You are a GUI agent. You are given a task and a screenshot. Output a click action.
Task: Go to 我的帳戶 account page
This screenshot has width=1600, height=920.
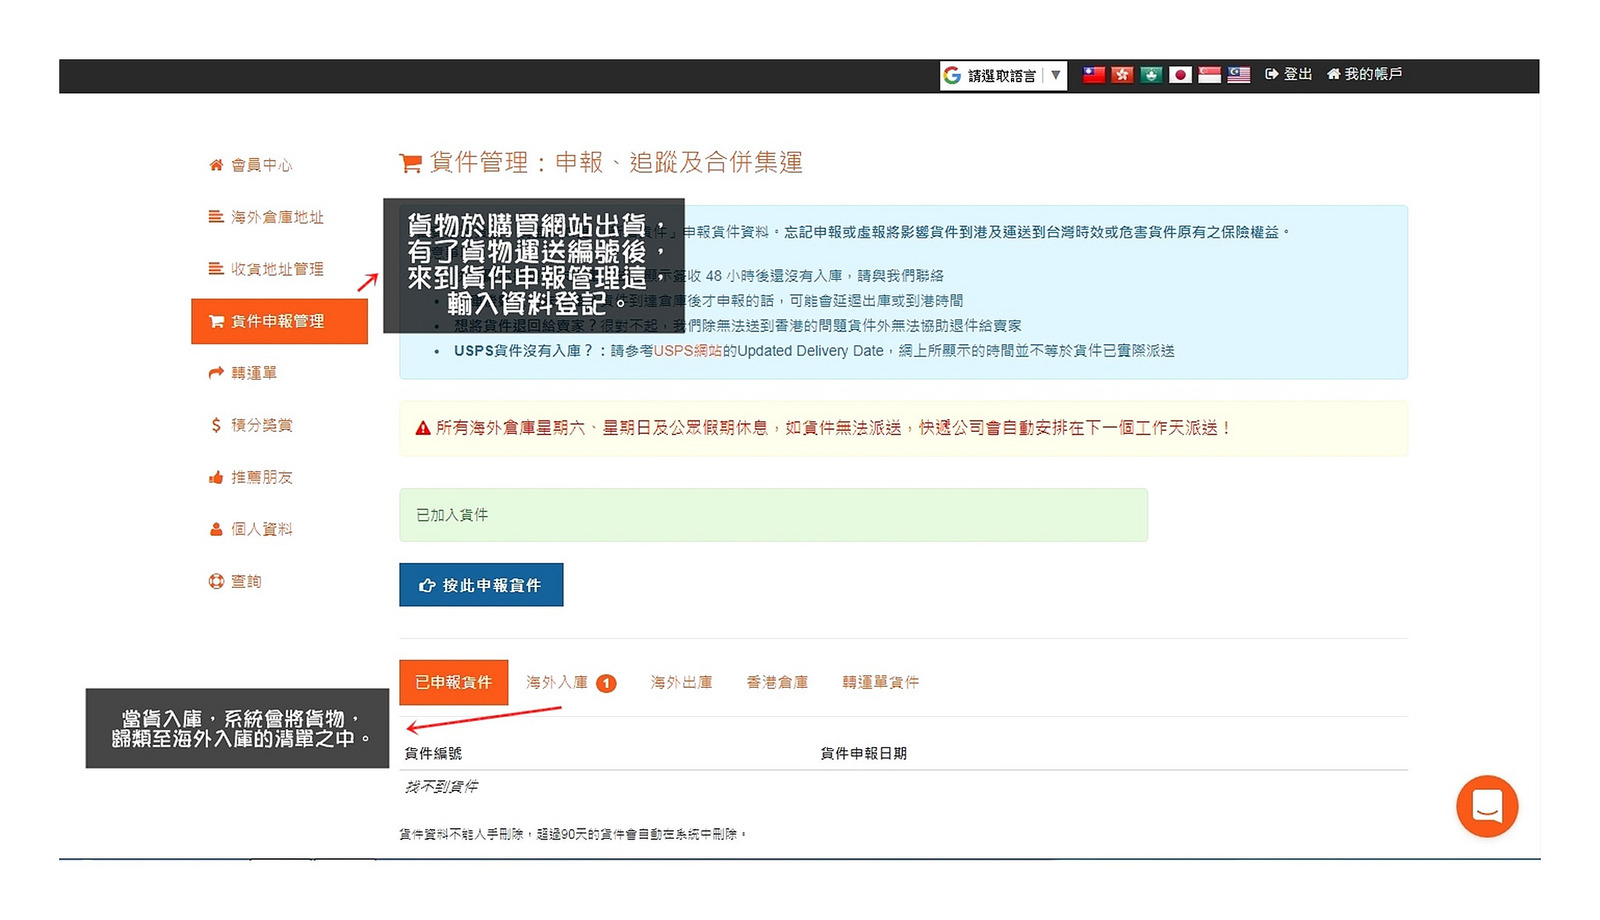1364,74
